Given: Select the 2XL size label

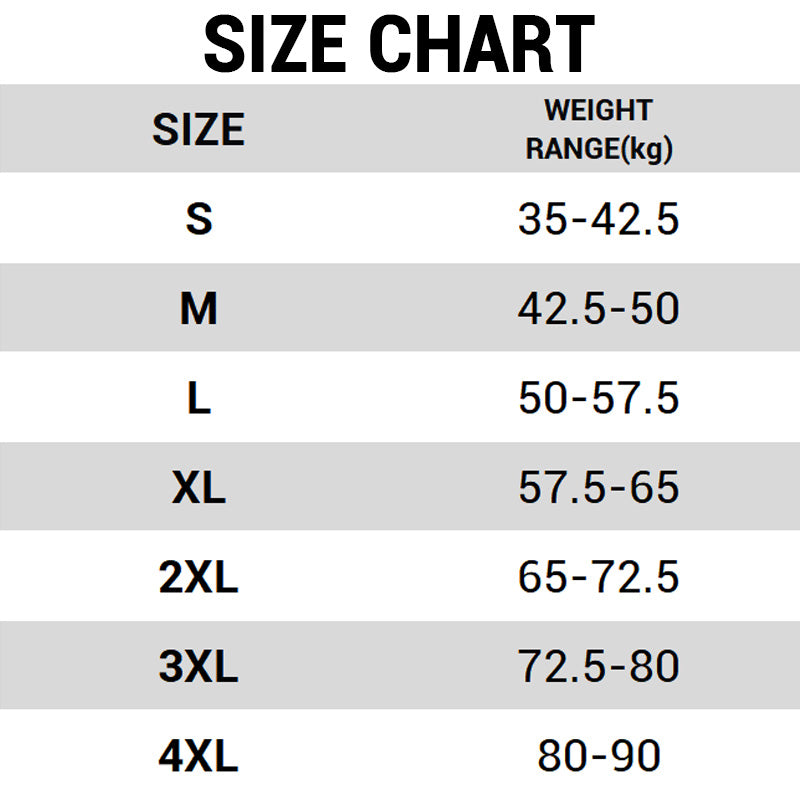Looking at the screenshot, I should tap(199, 578).
